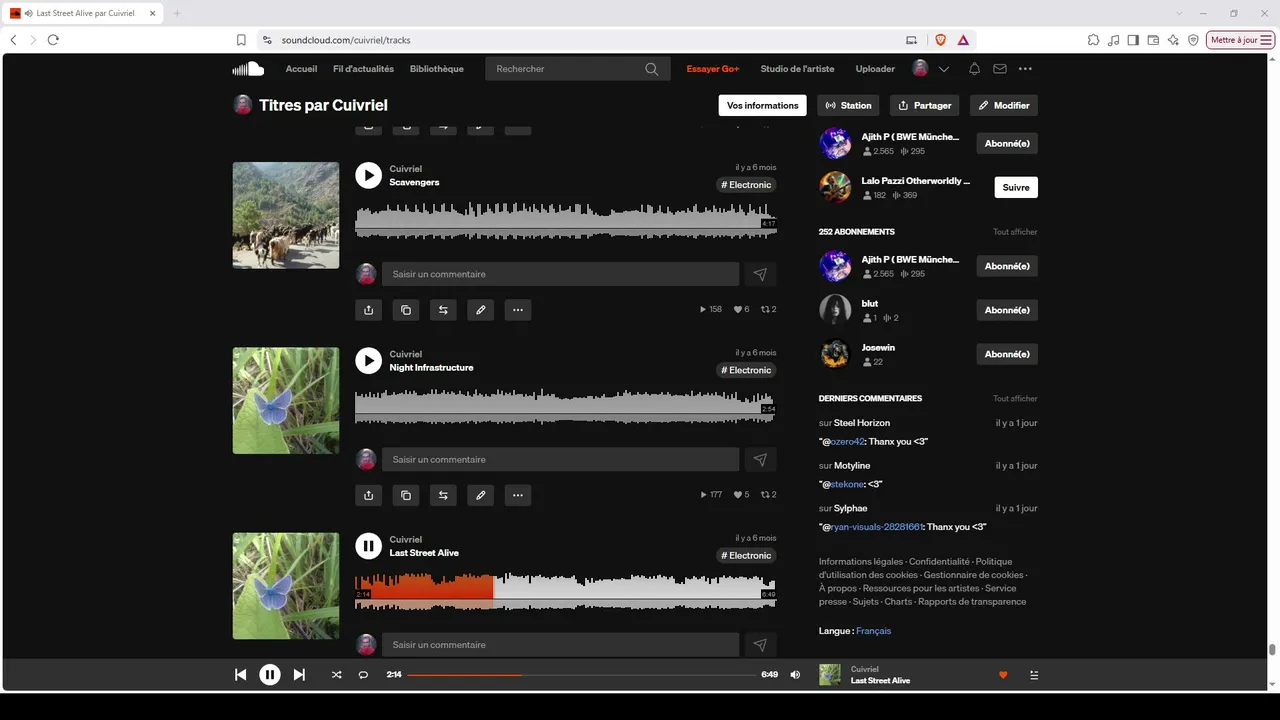Click the Partager button
The image size is (1280, 720).
pyautogui.click(x=924, y=105)
